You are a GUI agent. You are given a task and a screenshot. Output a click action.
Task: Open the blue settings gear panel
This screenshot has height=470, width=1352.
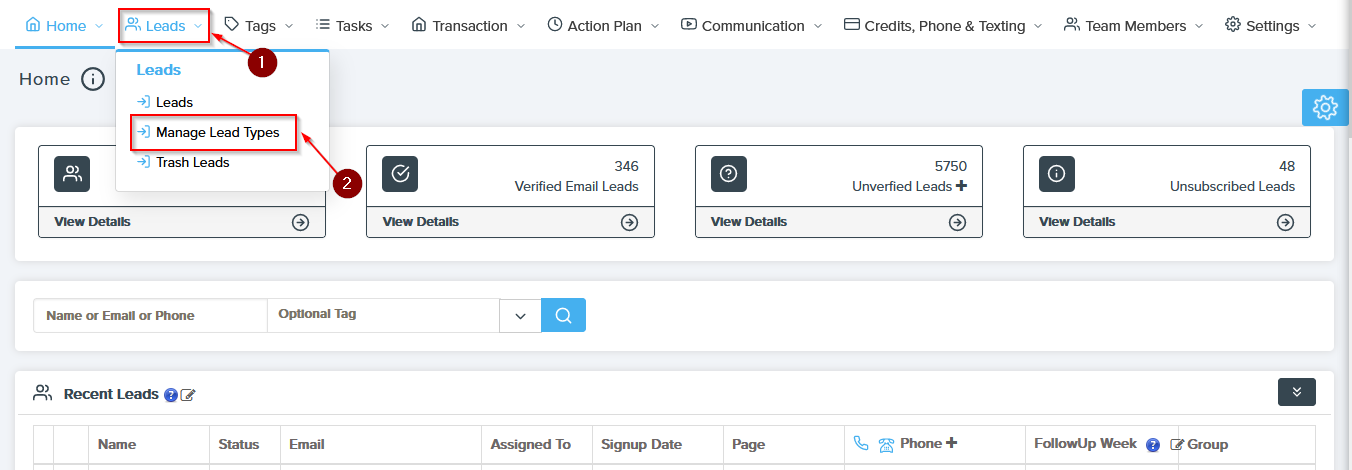tap(1325, 107)
